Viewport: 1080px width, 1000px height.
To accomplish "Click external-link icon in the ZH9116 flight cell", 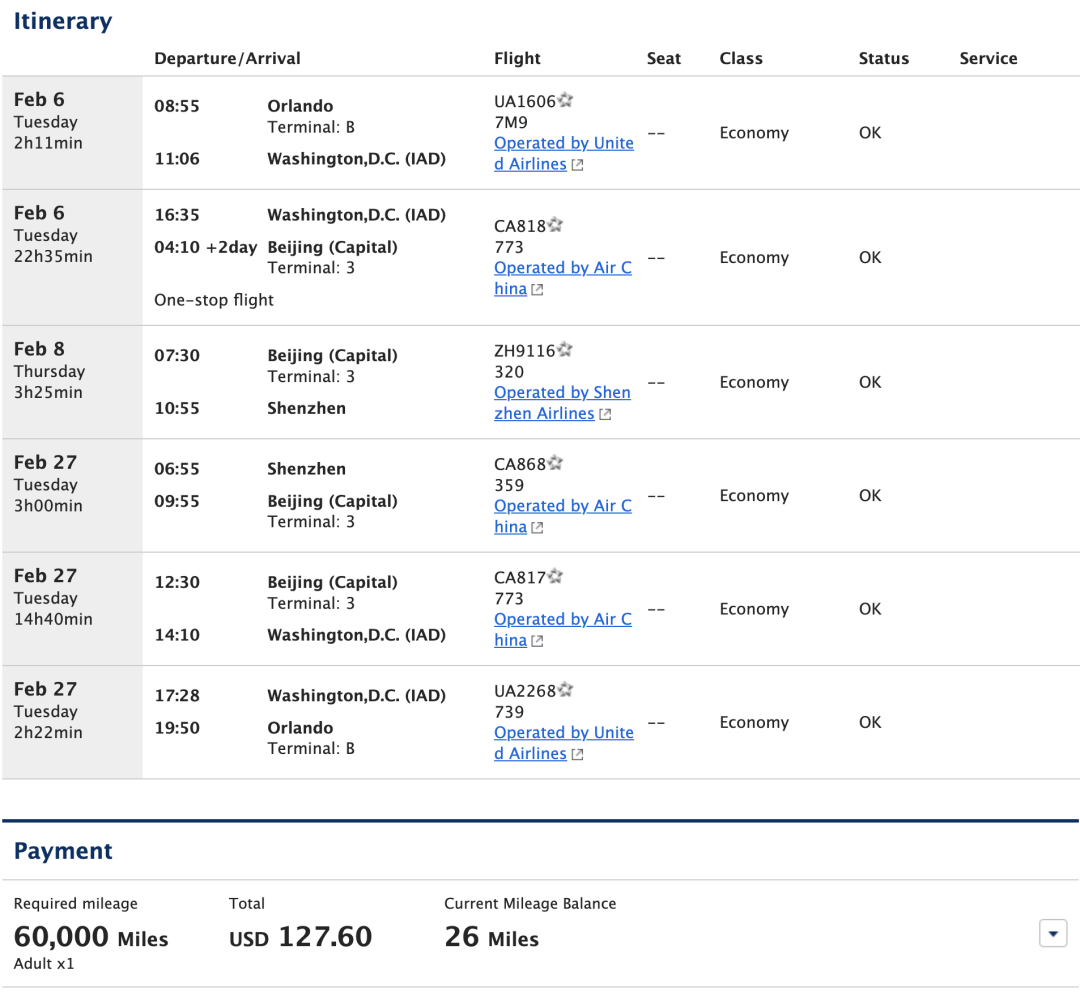I will 605,415.
